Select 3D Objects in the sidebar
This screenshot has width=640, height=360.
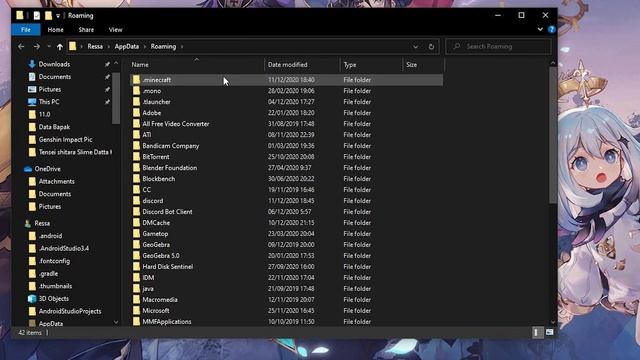click(x=53, y=298)
